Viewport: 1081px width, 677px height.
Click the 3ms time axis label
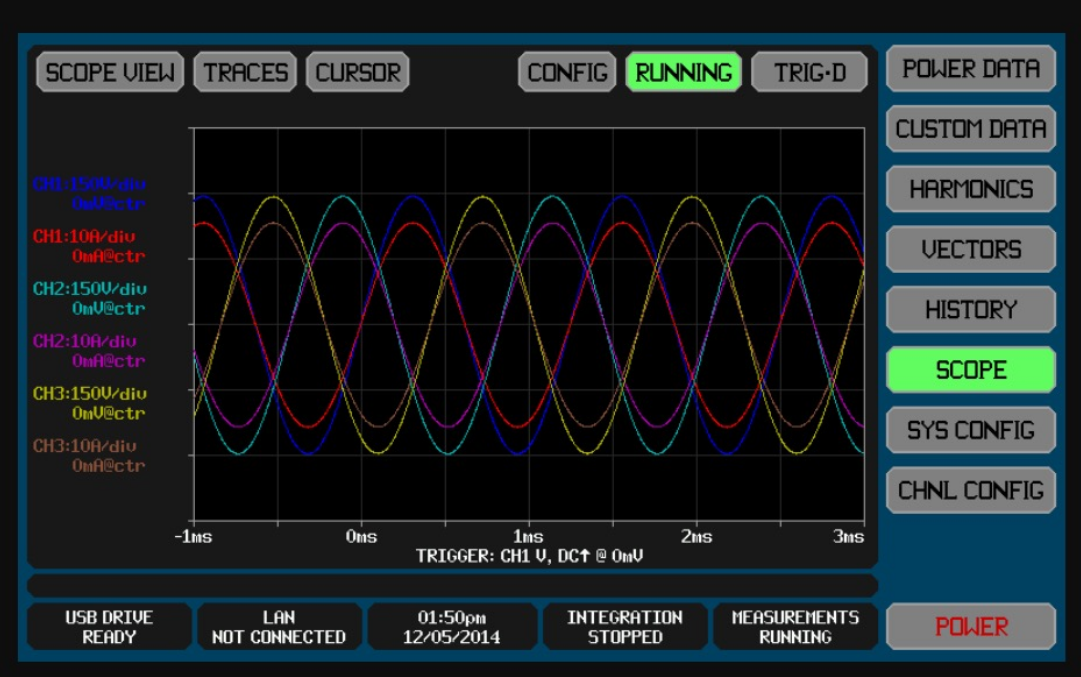coord(848,536)
